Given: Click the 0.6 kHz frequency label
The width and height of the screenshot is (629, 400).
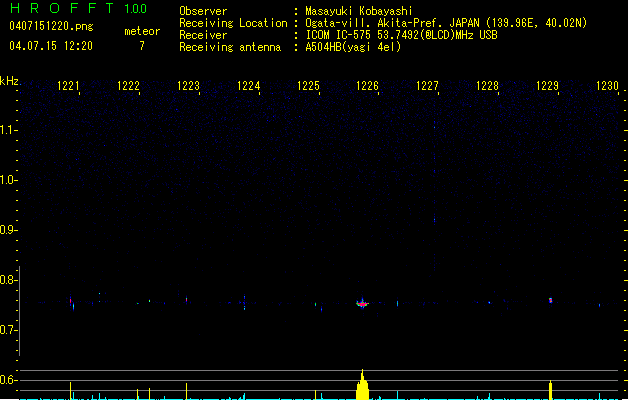Looking at the screenshot, I should pyautogui.click(x=8, y=380).
